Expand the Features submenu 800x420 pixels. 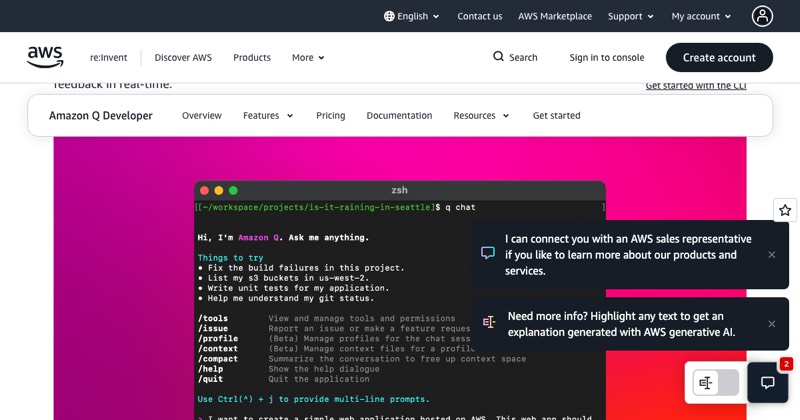click(268, 116)
